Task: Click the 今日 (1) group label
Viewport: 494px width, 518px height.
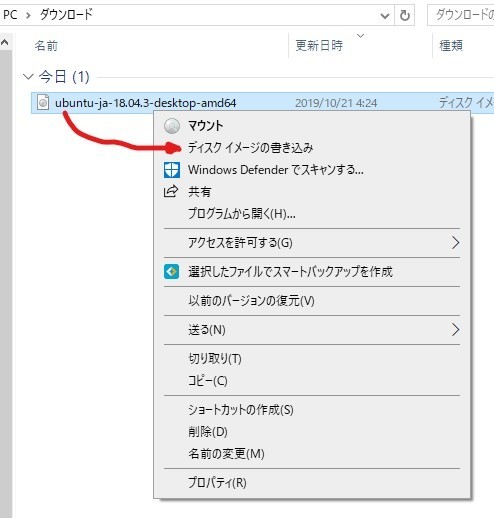Action: coord(64,77)
